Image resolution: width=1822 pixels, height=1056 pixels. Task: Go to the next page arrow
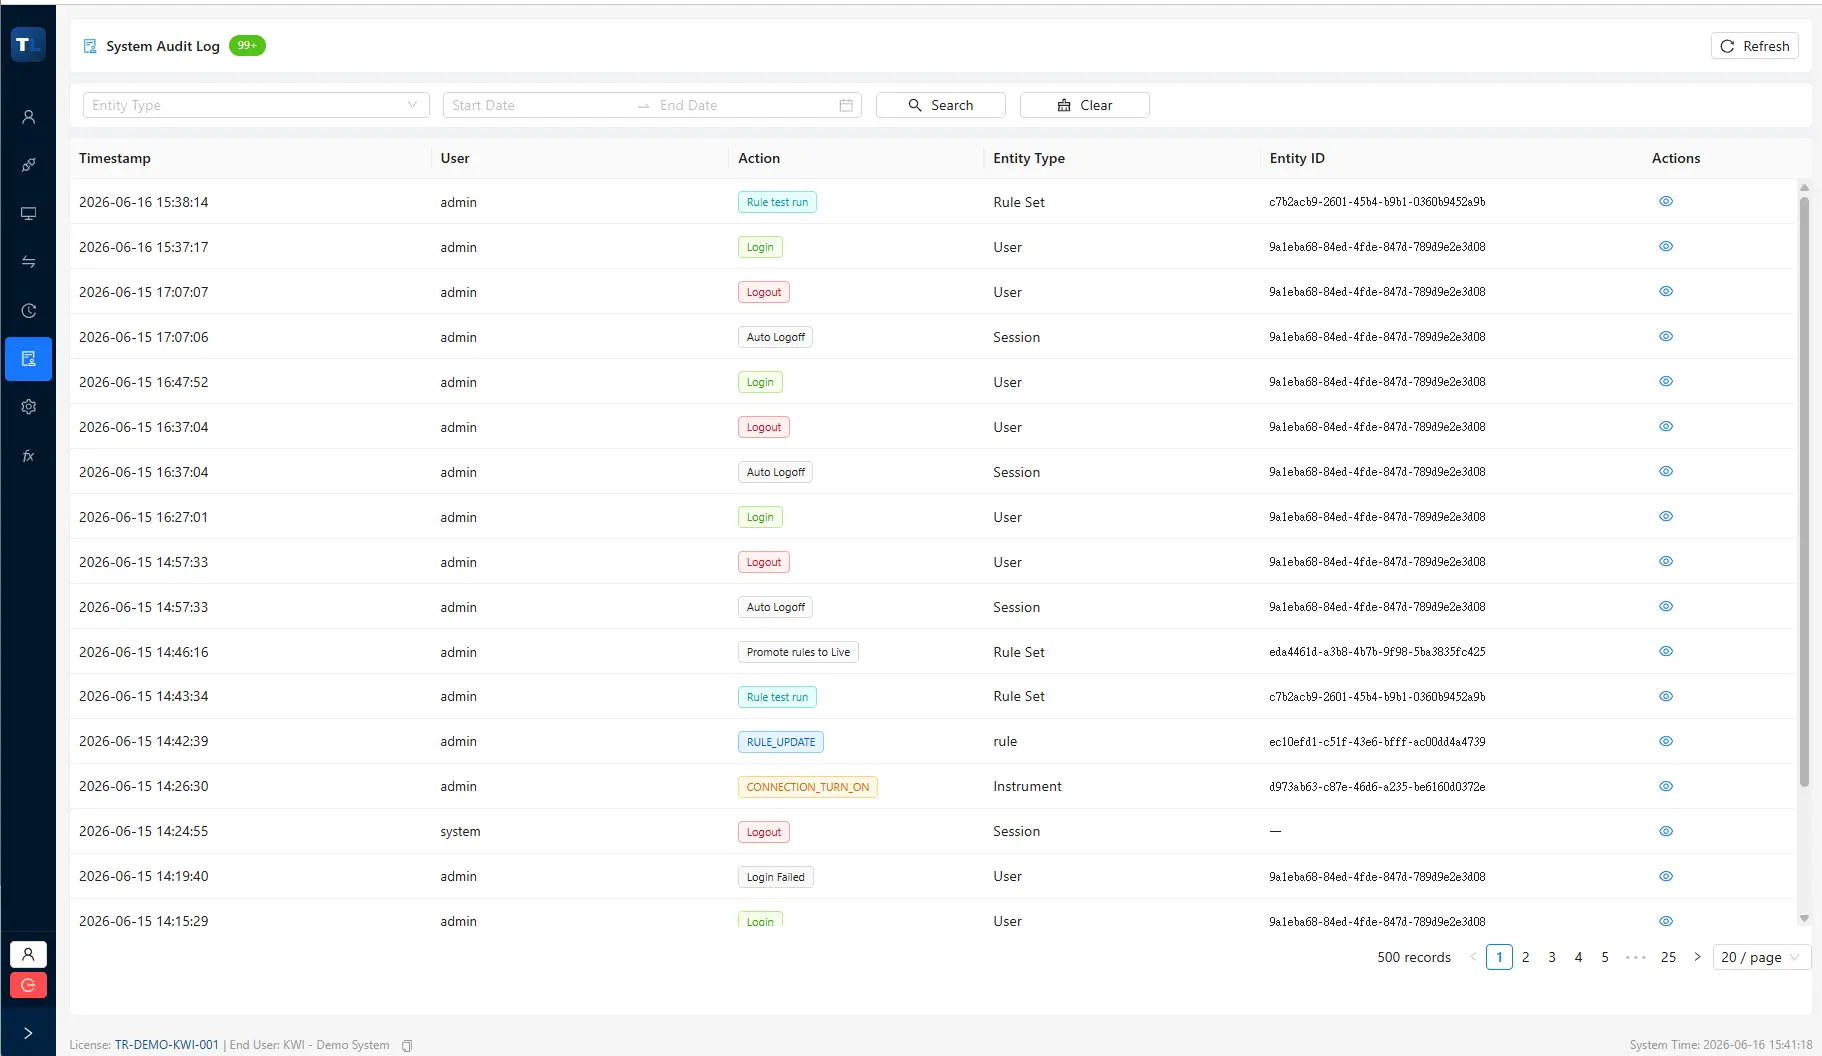pyautogui.click(x=1697, y=957)
